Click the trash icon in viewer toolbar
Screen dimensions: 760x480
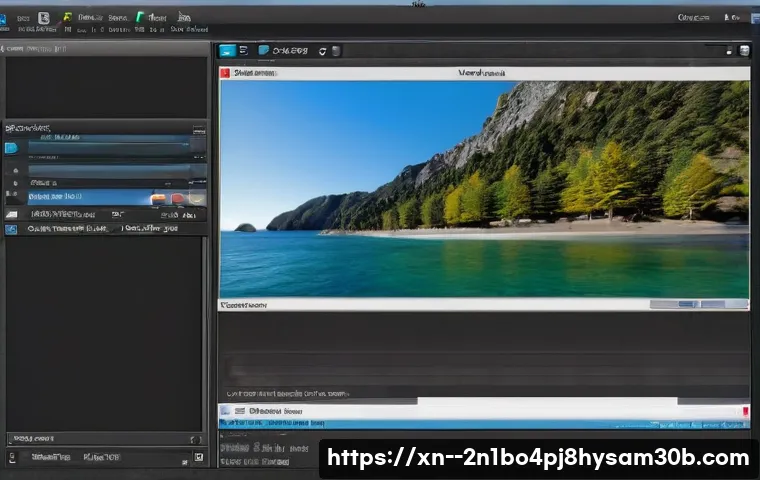(336, 51)
